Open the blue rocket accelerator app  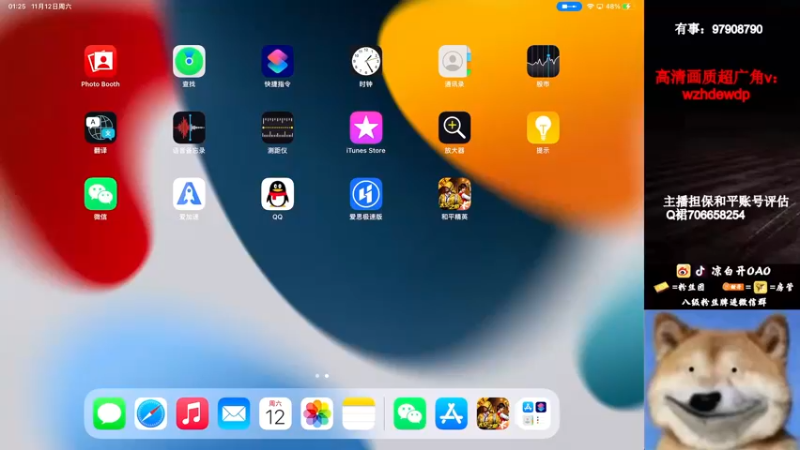click(189, 194)
